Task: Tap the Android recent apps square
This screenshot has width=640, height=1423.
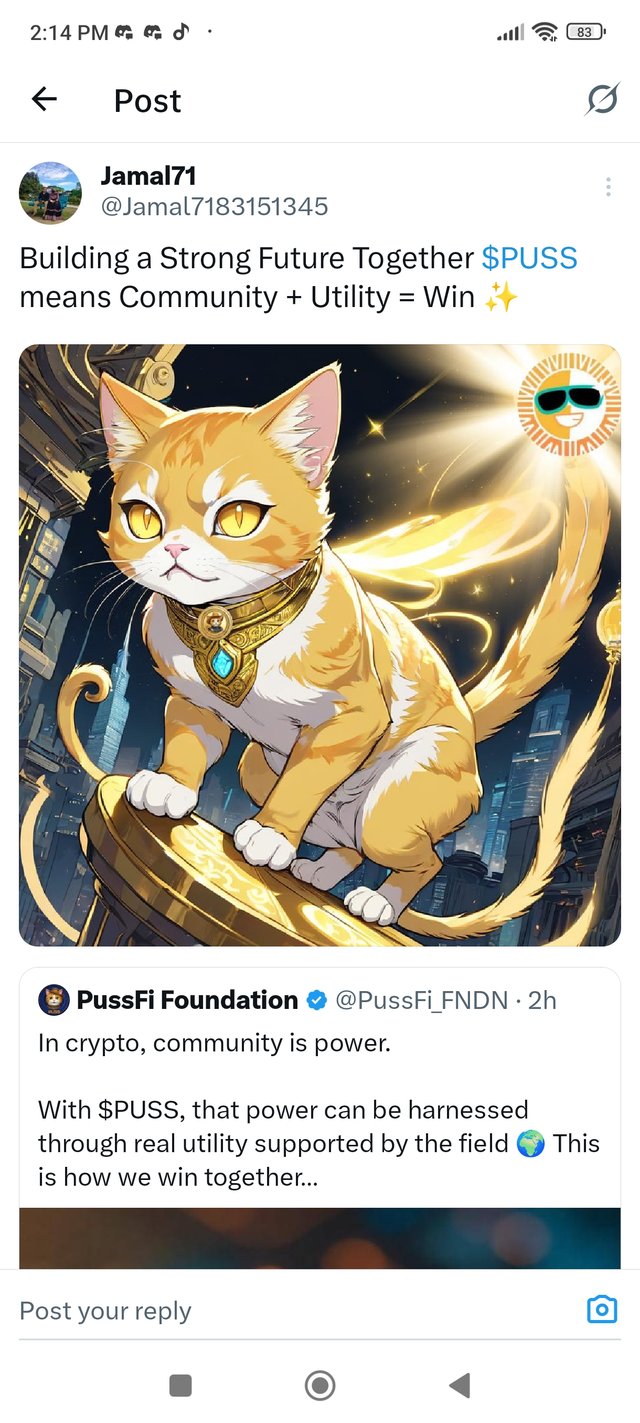Action: click(x=181, y=1385)
